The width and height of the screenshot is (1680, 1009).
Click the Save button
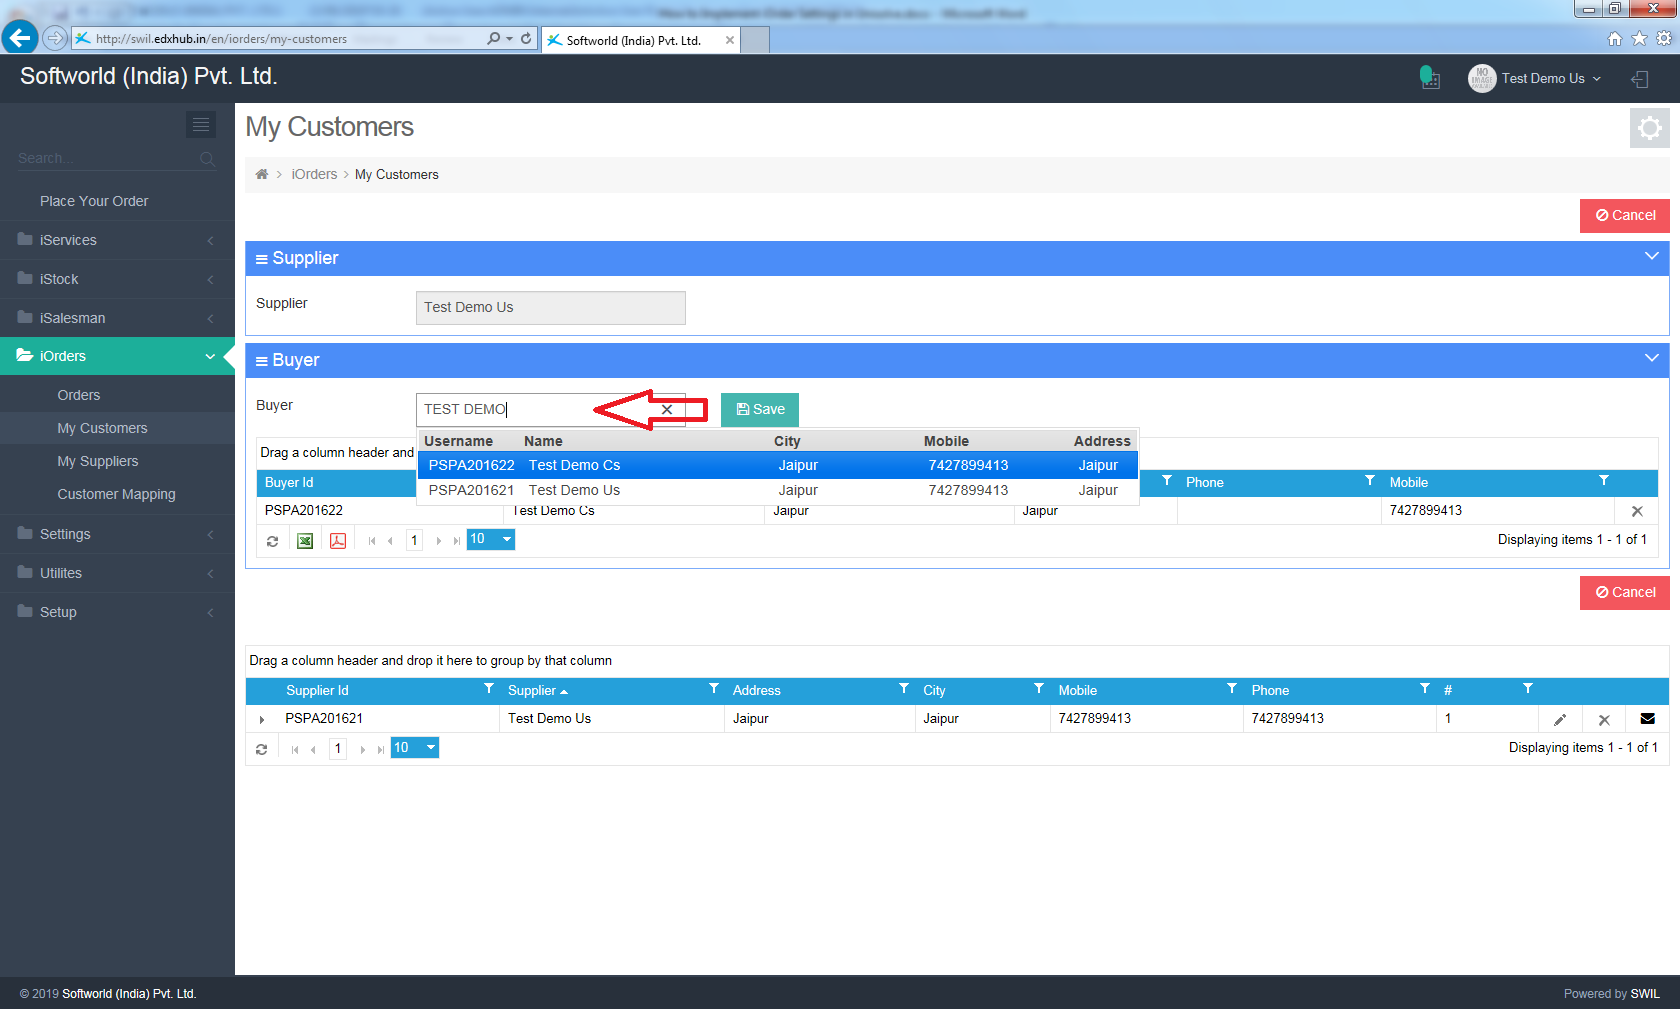click(760, 409)
